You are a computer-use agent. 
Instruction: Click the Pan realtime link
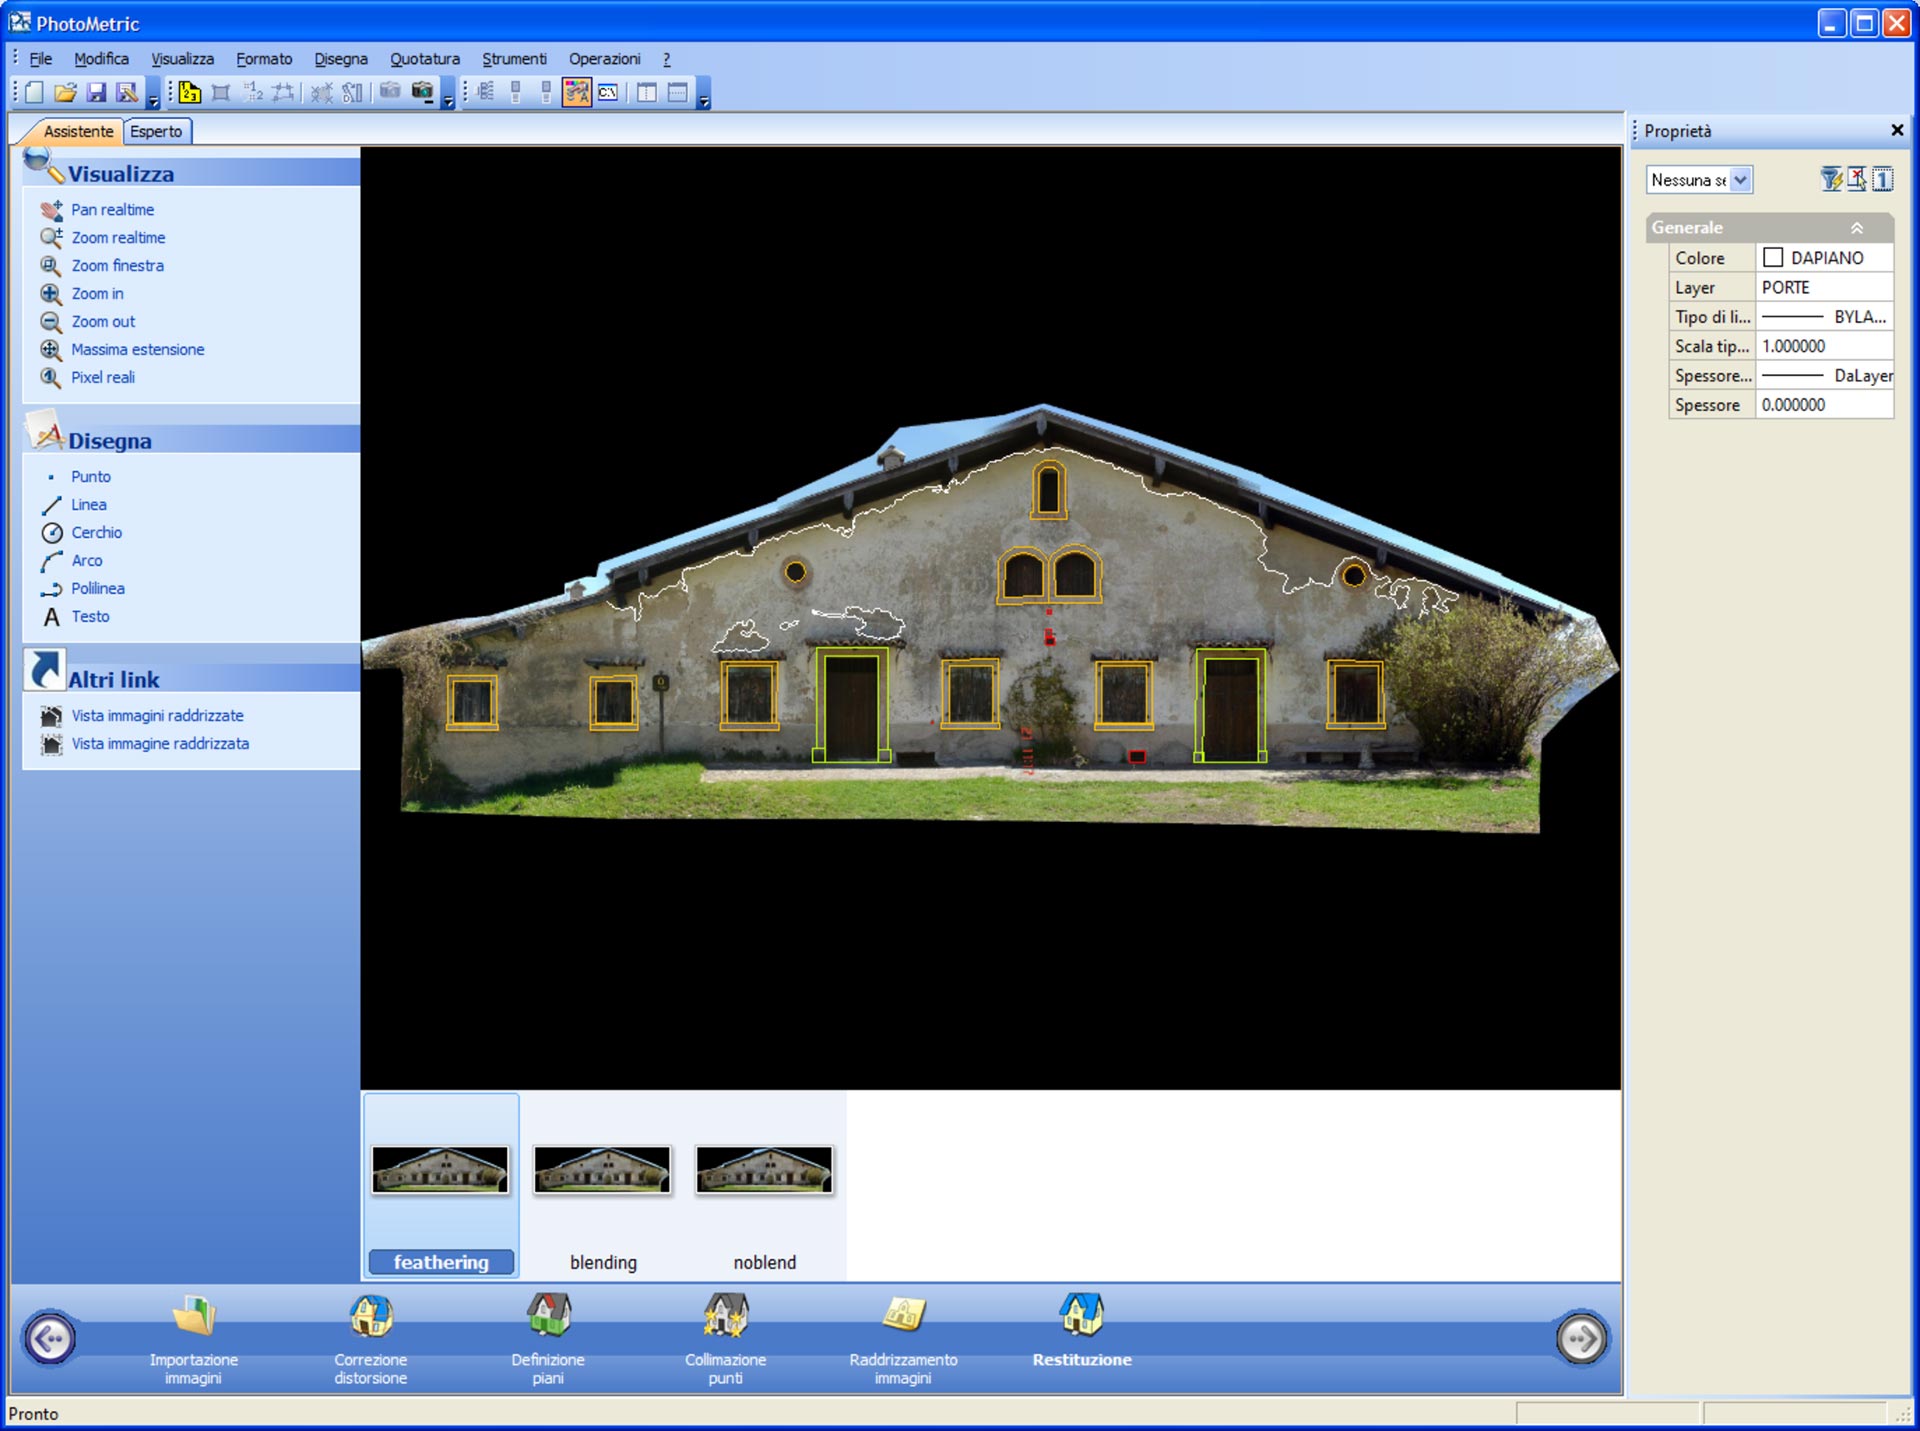coord(112,210)
